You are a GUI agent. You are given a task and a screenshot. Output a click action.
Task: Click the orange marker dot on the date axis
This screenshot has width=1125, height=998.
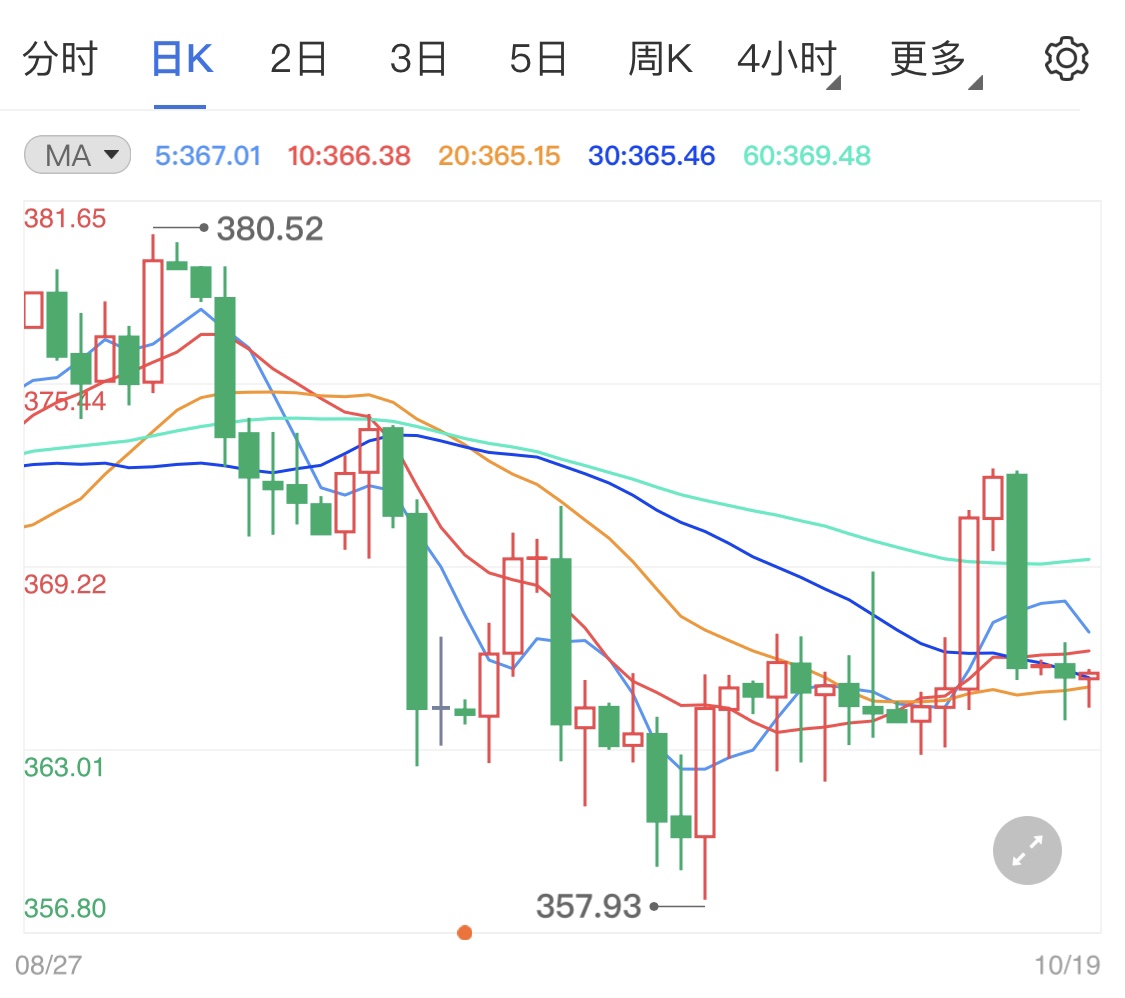coord(464,933)
